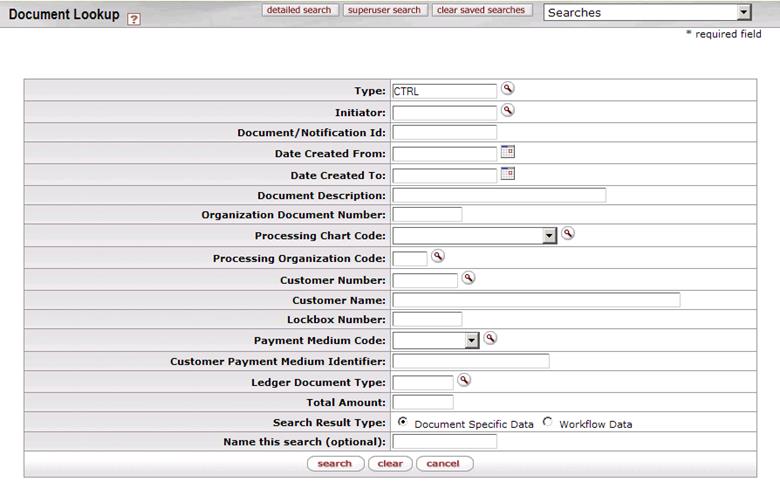Click the superuser search button
The height and width of the screenshot is (482, 780).
coord(384,10)
